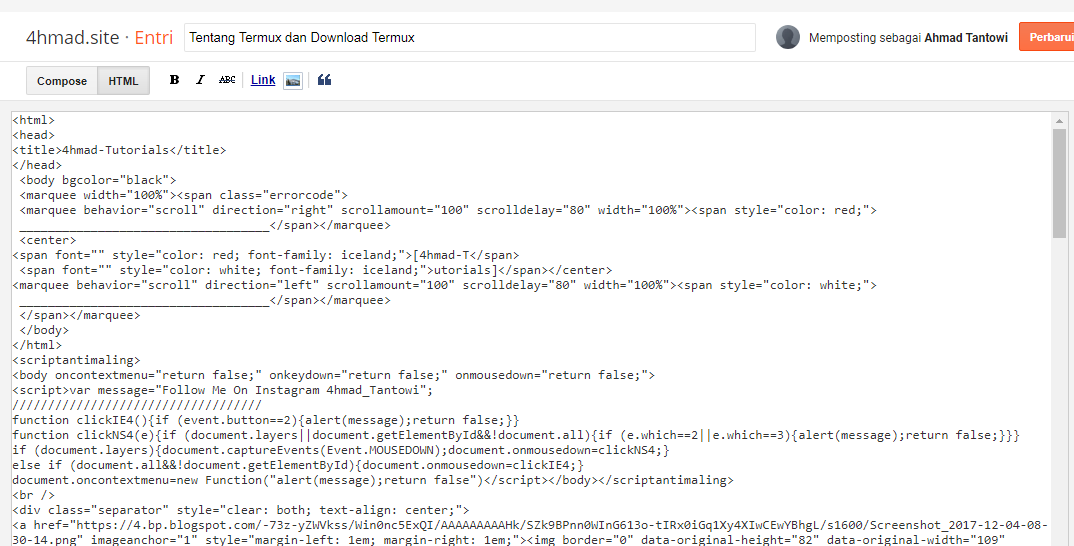The width and height of the screenshot is (1074, 546).
Task: Click the div class="separator" line
Action: click(241, 510)
